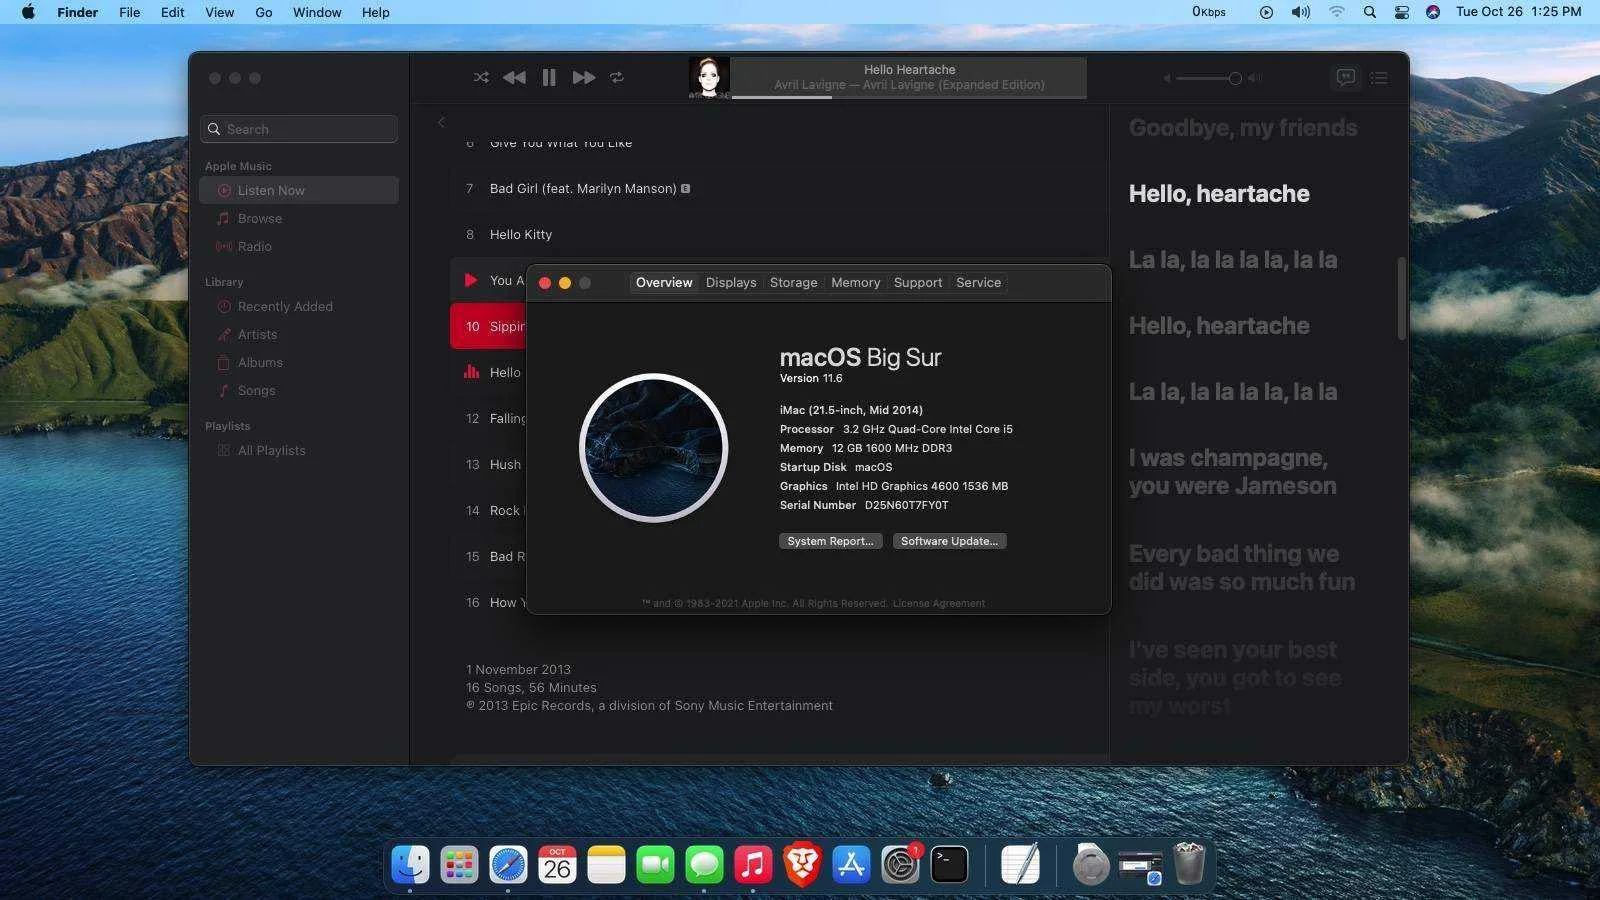Open the Go menu

click(264, 12)
